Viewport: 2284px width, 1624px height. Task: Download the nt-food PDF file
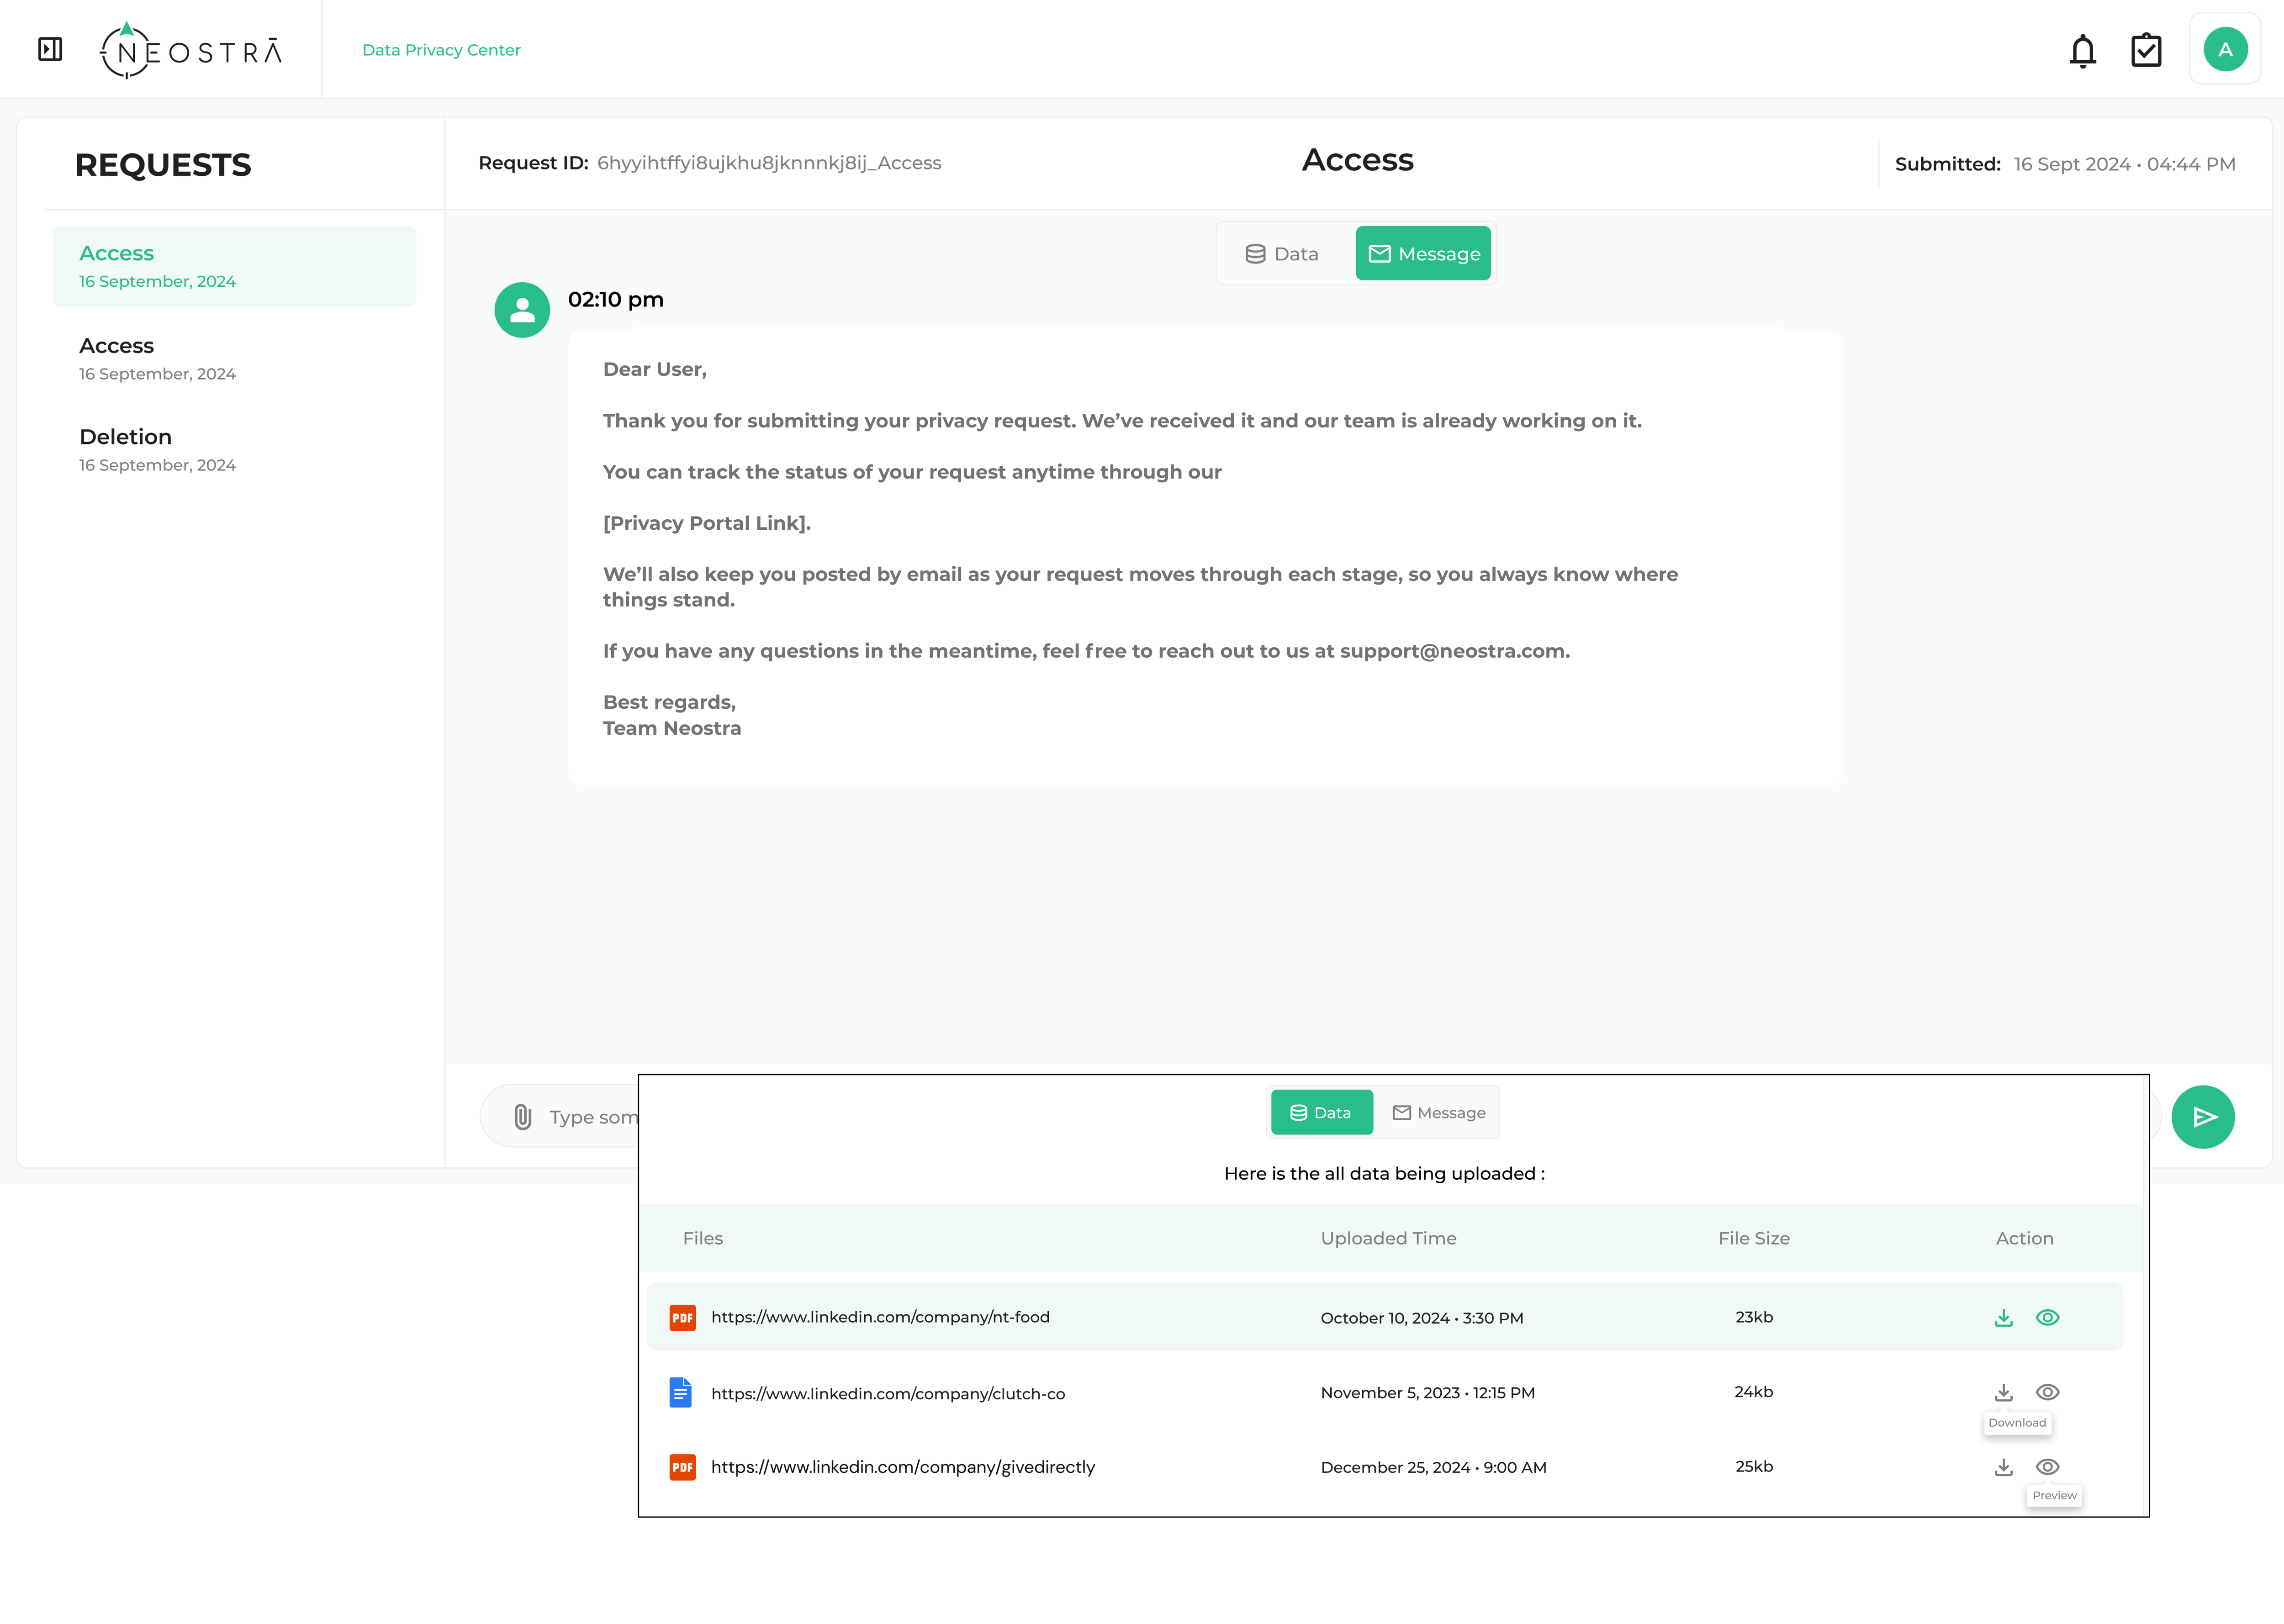(x=2003, y=1318)
